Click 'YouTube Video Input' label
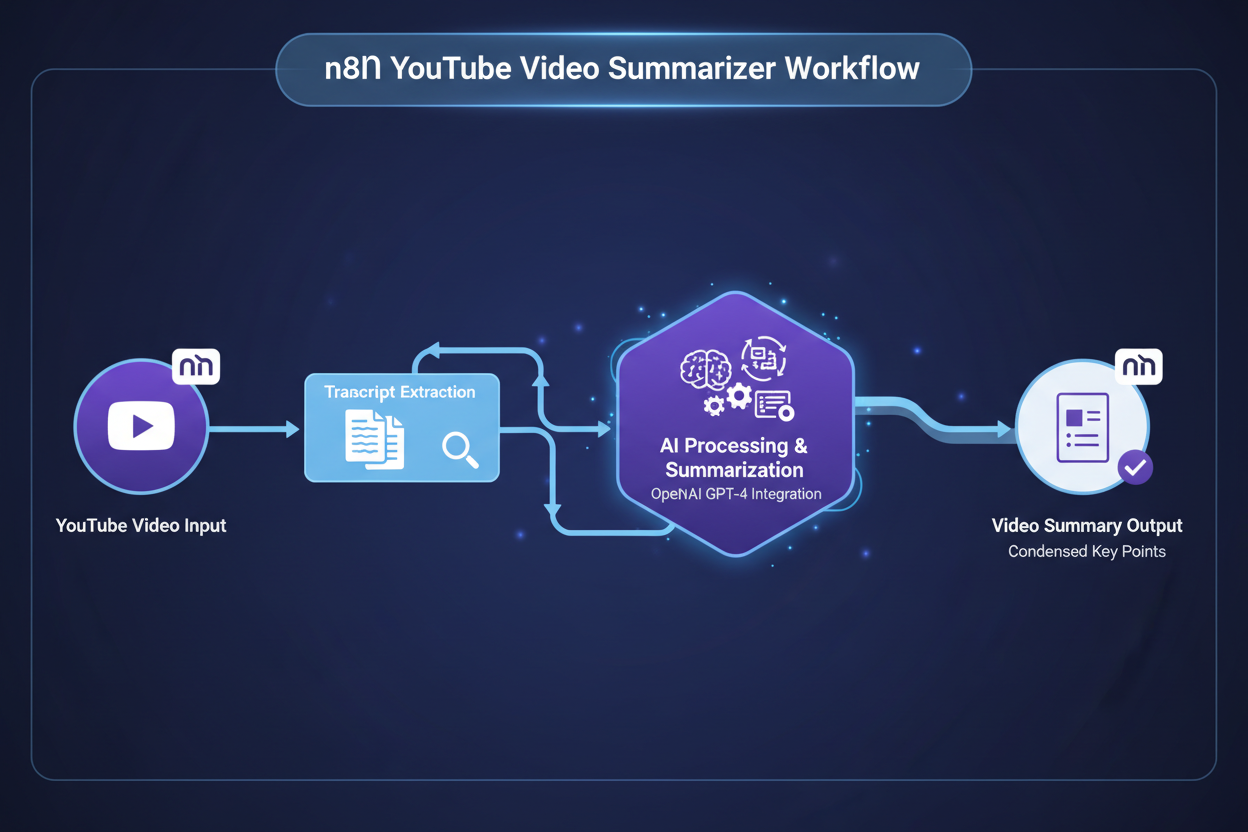 pos(141,525)
